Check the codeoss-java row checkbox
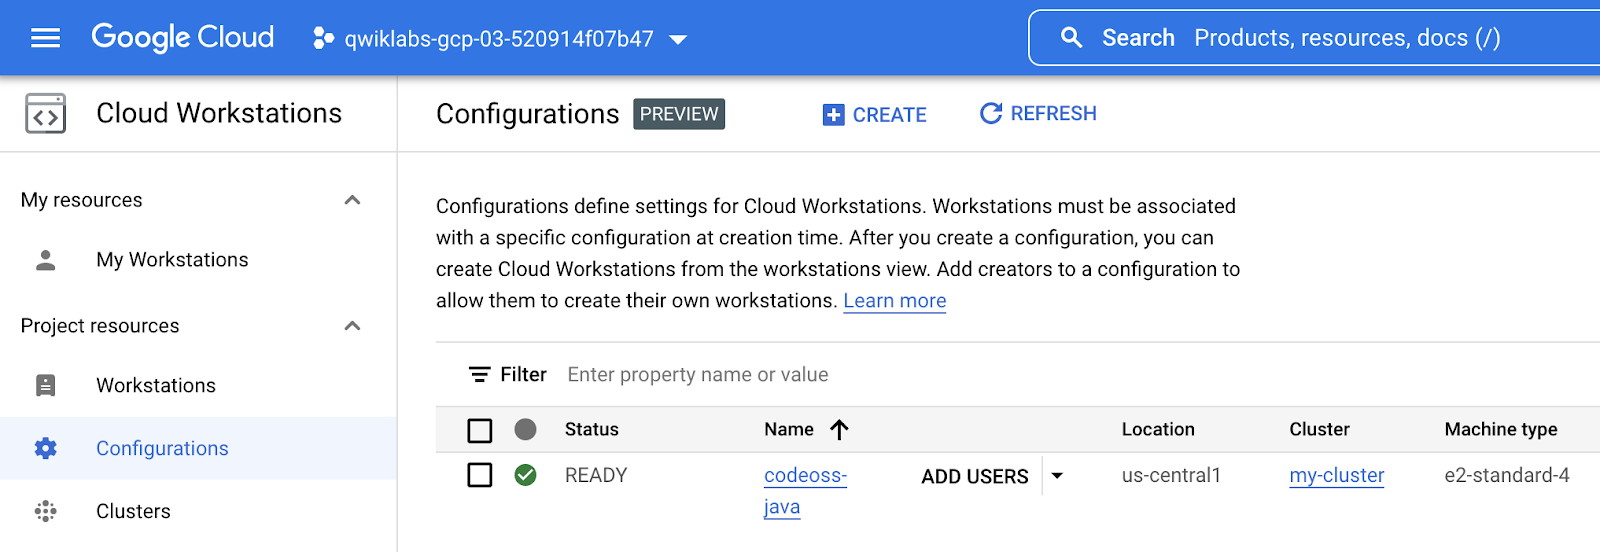The image size is (1600, 552). pos(480,475)
